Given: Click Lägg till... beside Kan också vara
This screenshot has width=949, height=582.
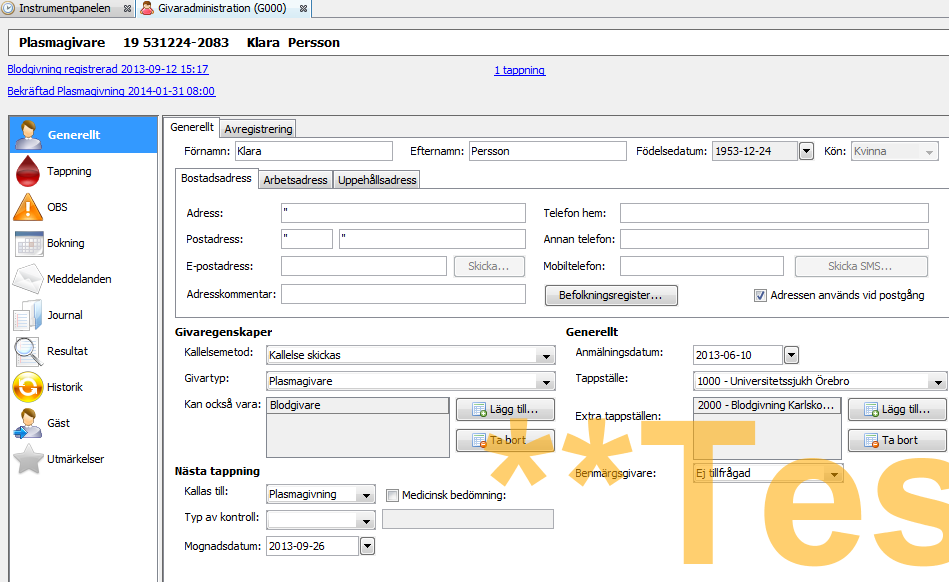Looking at the screenshot, I should (x=505, y=410).
